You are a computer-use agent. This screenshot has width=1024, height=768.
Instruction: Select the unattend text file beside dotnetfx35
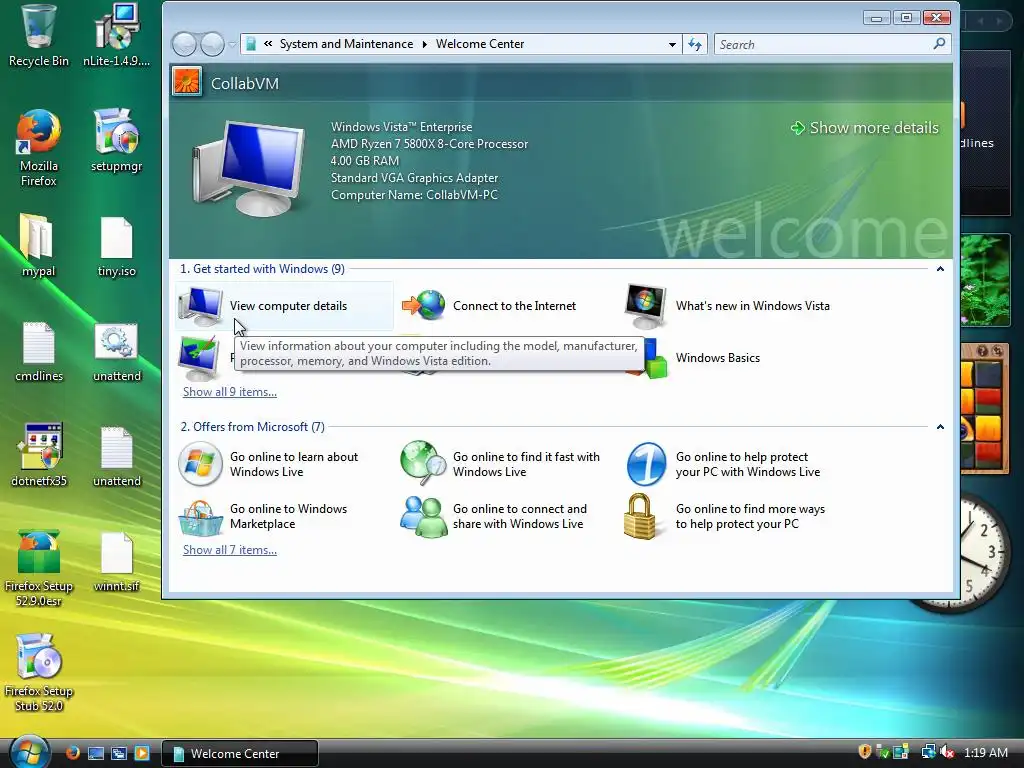point(117,456)
